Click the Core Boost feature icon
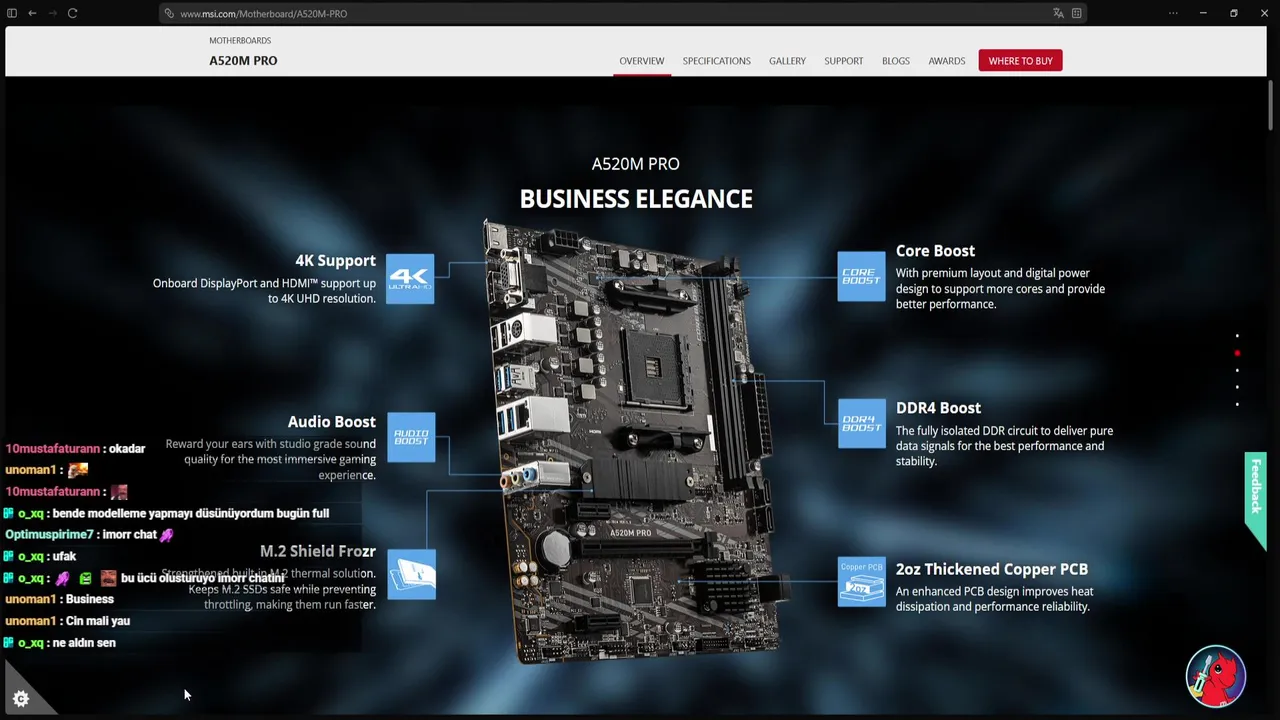 click(861, 276)
